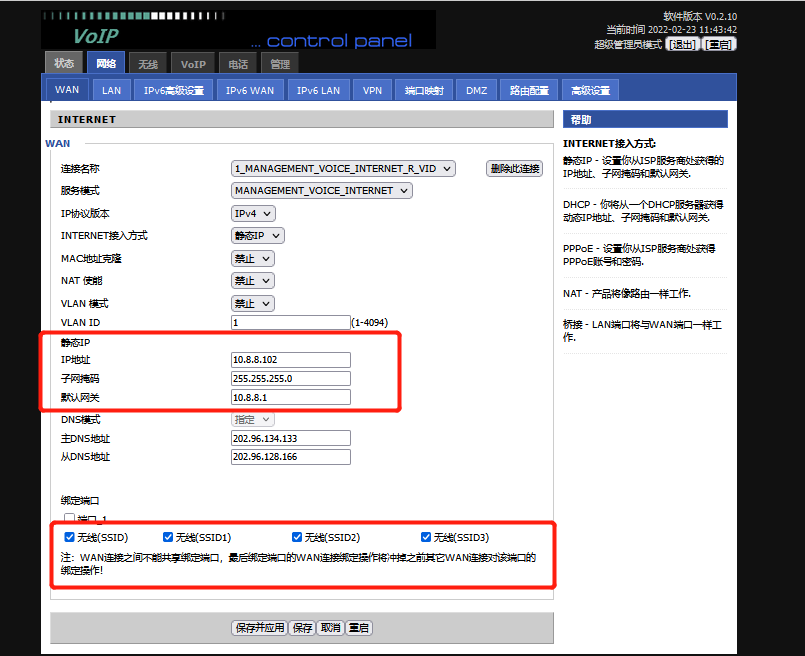Click into the IP地址 input field

coord(290,360)
